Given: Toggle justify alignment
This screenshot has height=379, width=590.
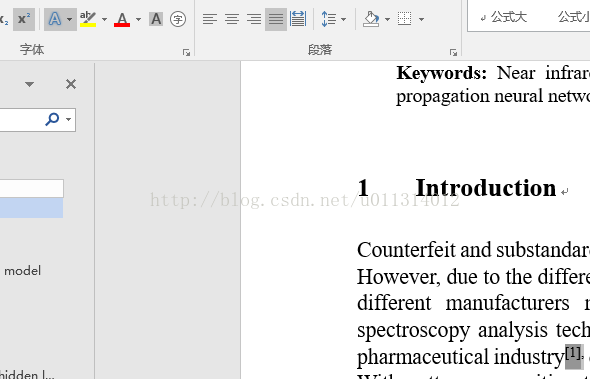Looking at the screenshot, I should click(x=276, y=19).
